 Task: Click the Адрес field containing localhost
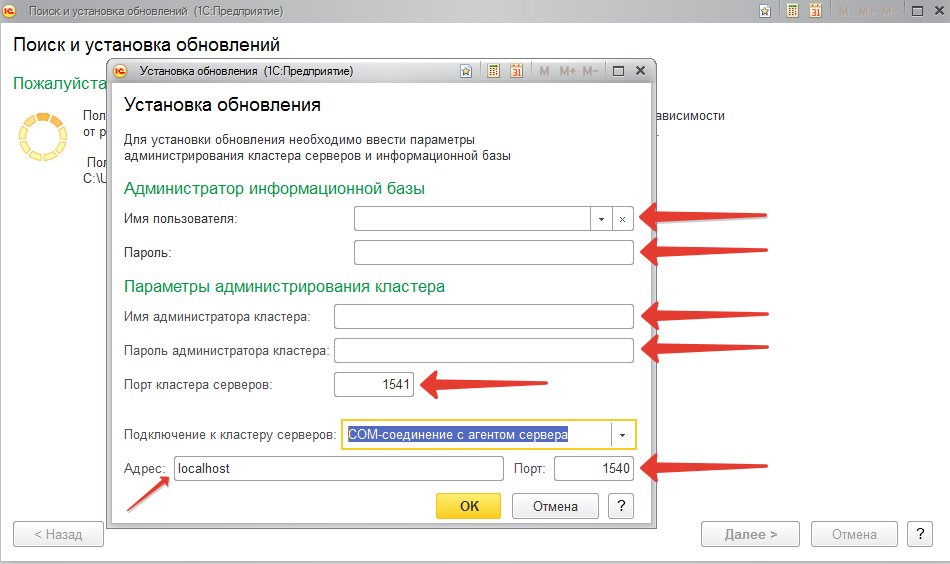(338, 468)
